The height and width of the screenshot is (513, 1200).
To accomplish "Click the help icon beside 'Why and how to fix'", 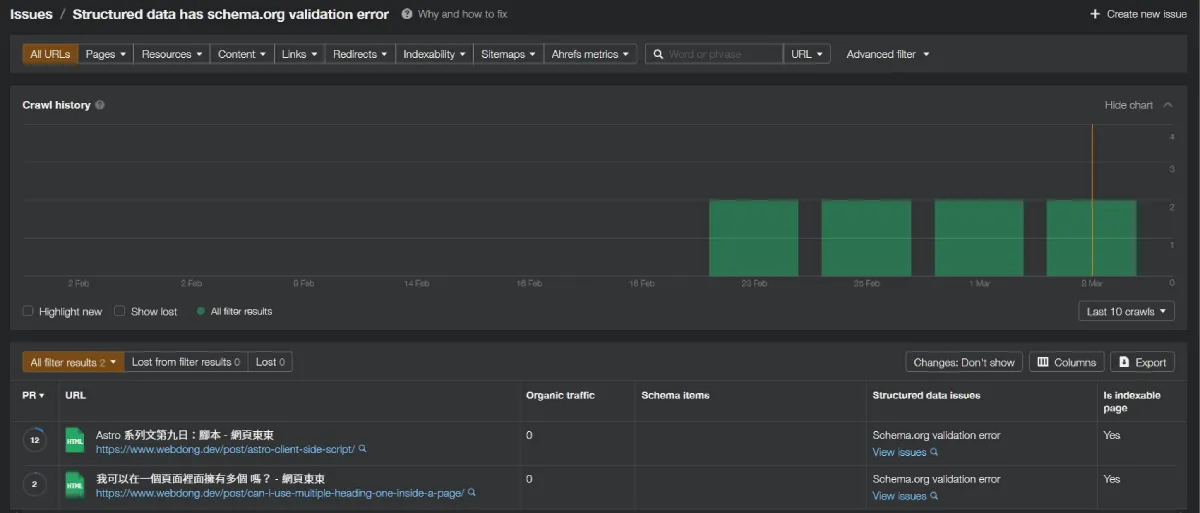I will (407, 14).
